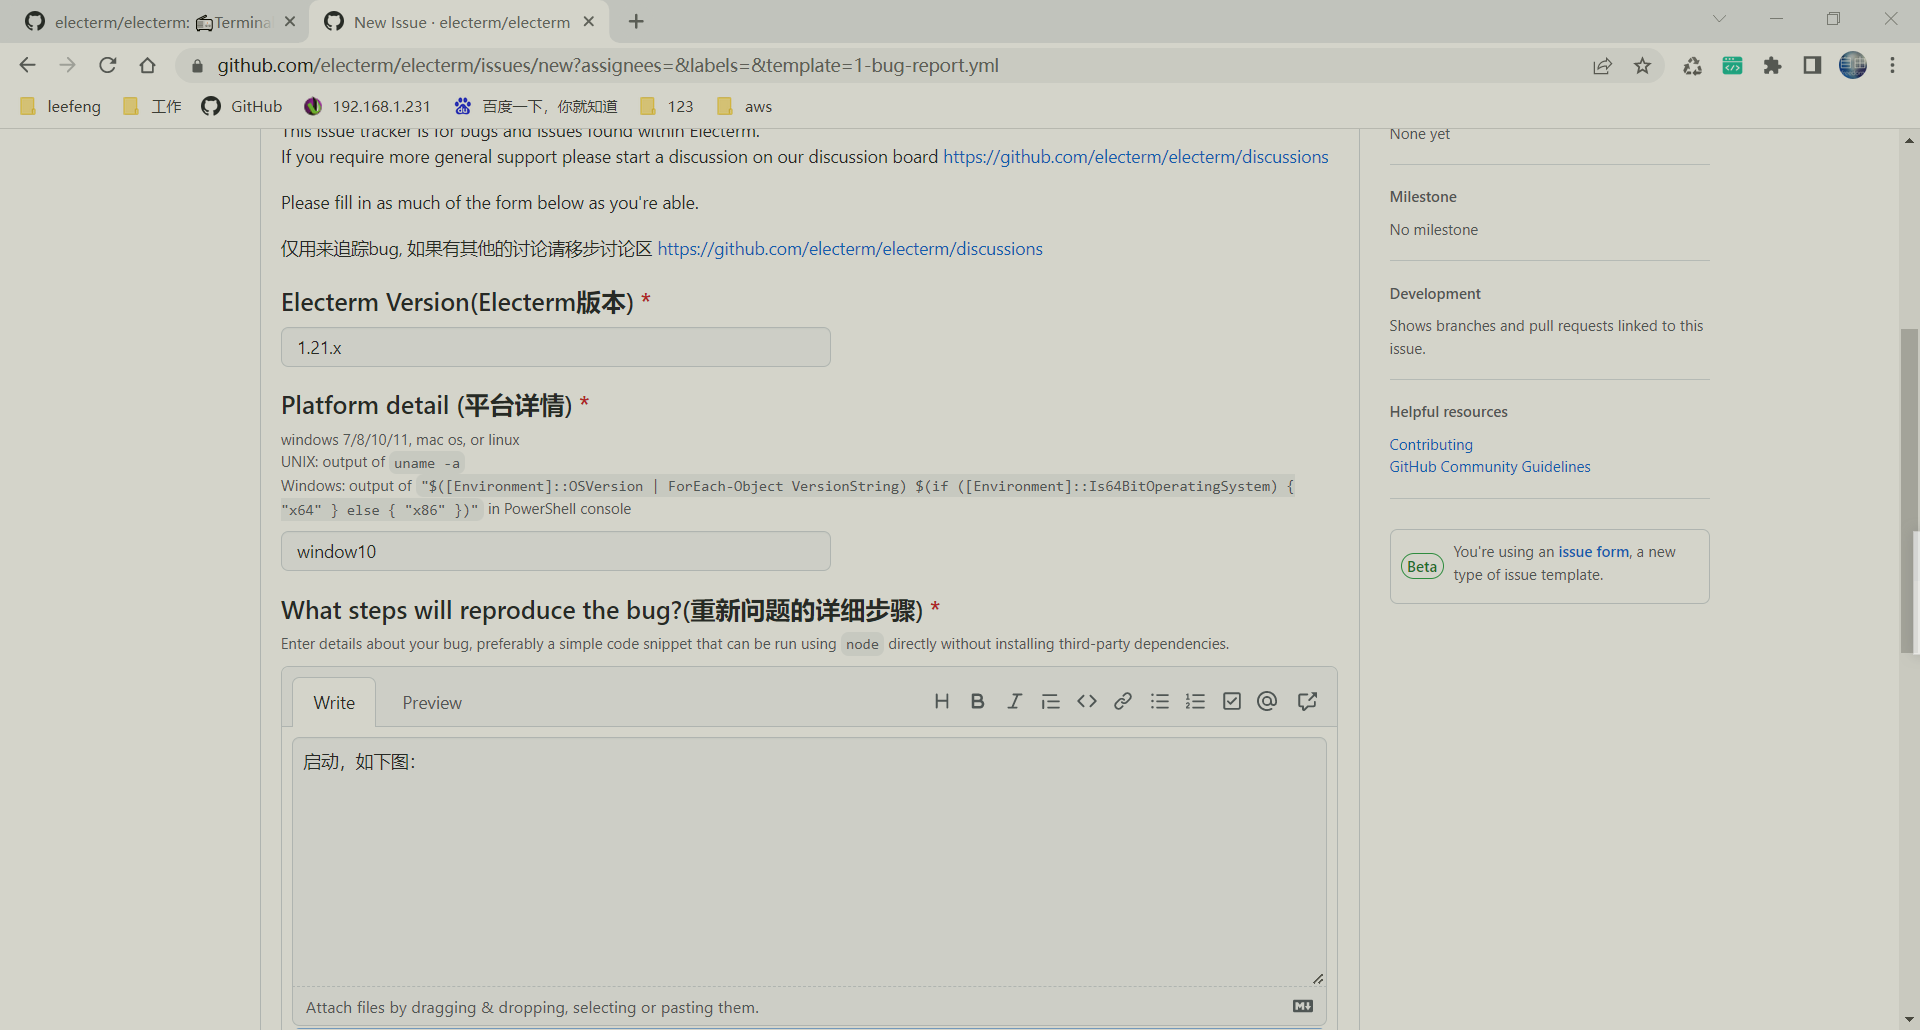The height and width of the screenshot is (1030, 1920).
Task: Open the 123 bookmark folder
Action: [x=667, y=106]
